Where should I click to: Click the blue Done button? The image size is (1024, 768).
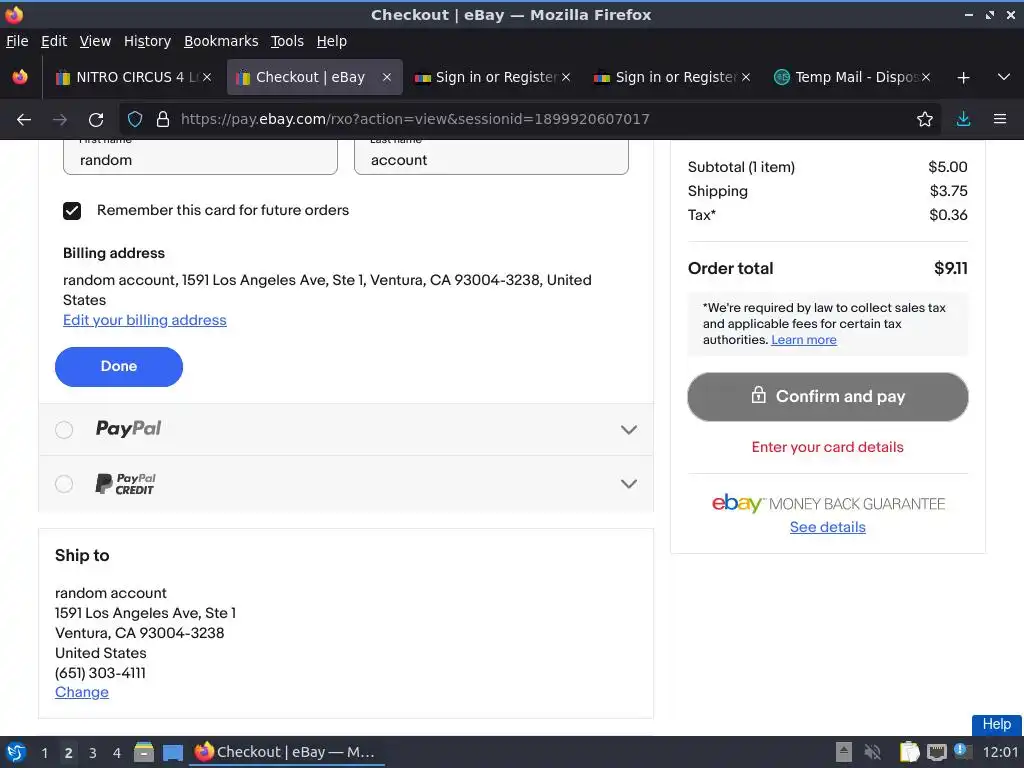119,366
